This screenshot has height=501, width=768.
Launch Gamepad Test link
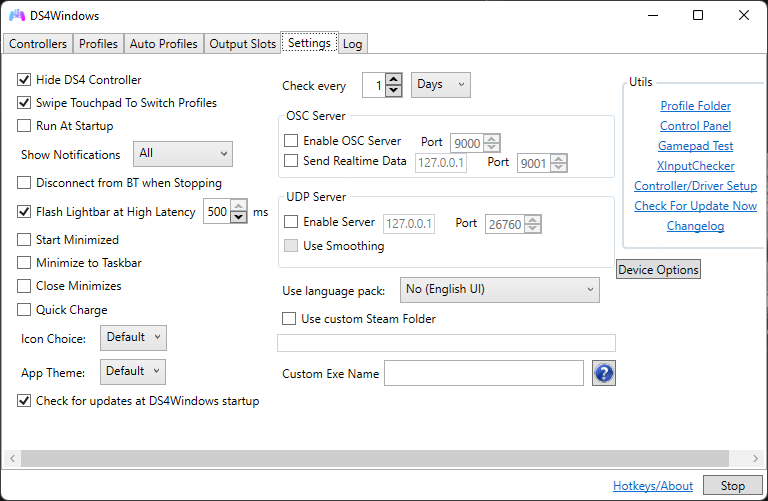[x=696, y=146]
